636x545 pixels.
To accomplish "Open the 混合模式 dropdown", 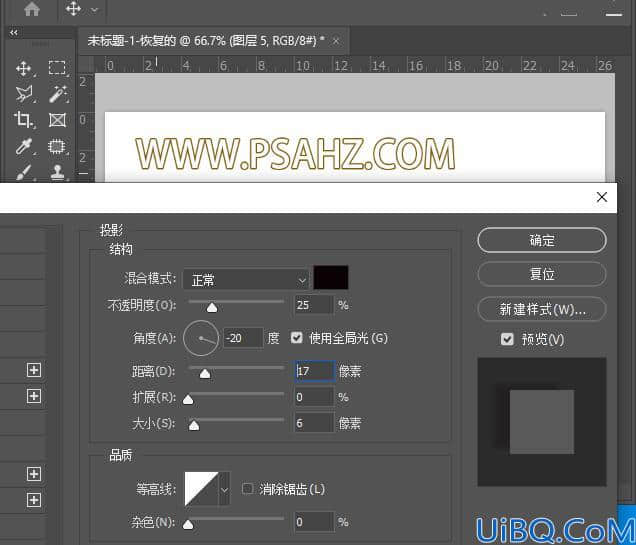I will pyautogui.click(x=246, y=279).
